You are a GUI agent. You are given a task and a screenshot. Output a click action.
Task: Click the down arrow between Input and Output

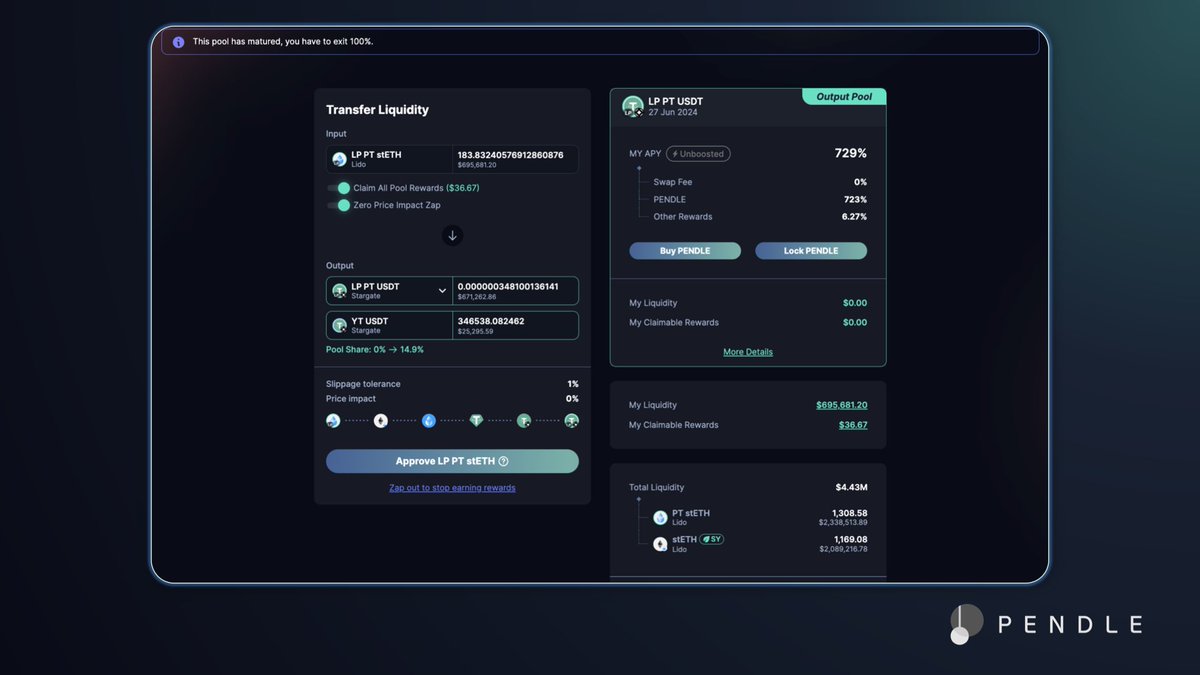pyautogui.click(x=452, y=236)
